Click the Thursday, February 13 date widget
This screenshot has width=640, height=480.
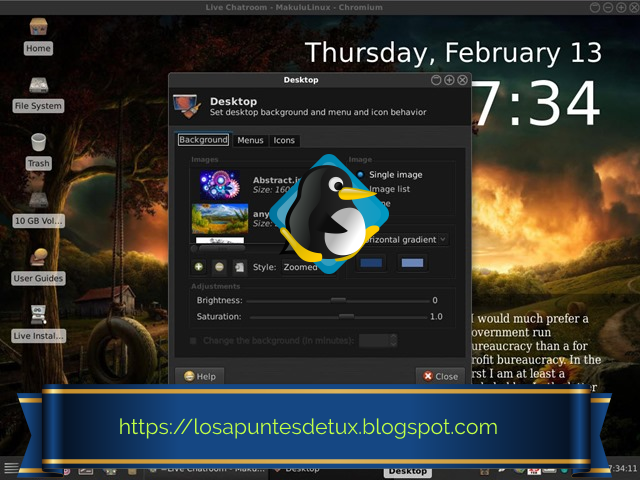click(453, 53)
